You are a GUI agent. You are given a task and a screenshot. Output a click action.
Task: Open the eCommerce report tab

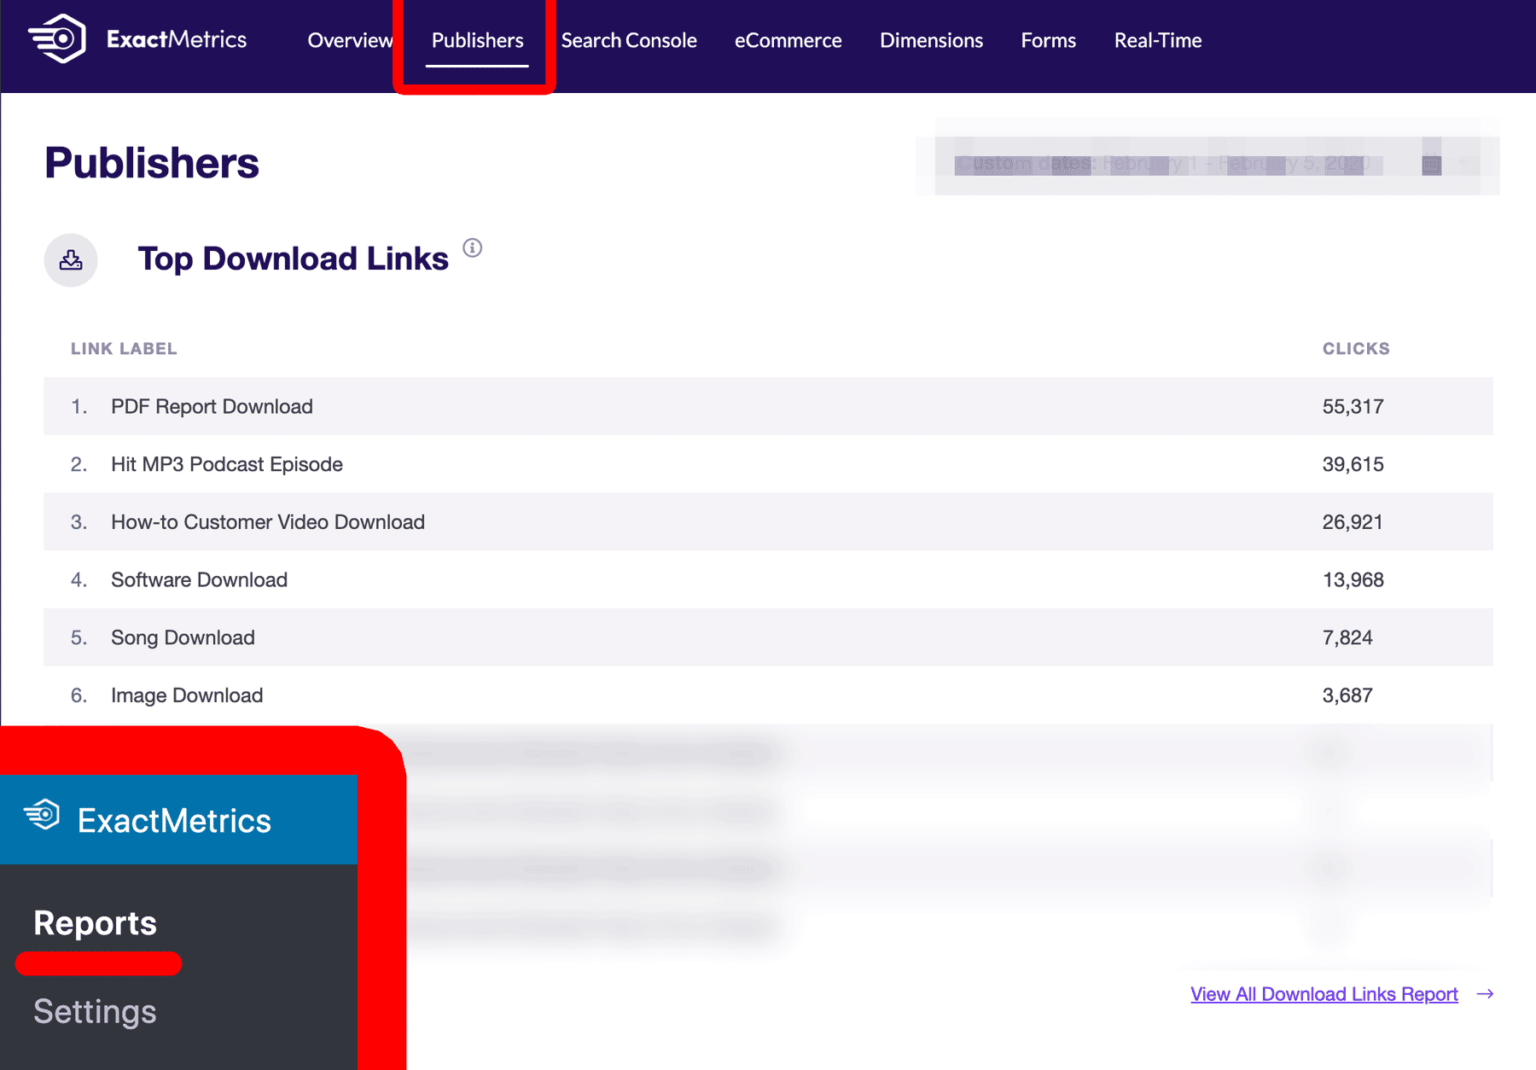788,40
